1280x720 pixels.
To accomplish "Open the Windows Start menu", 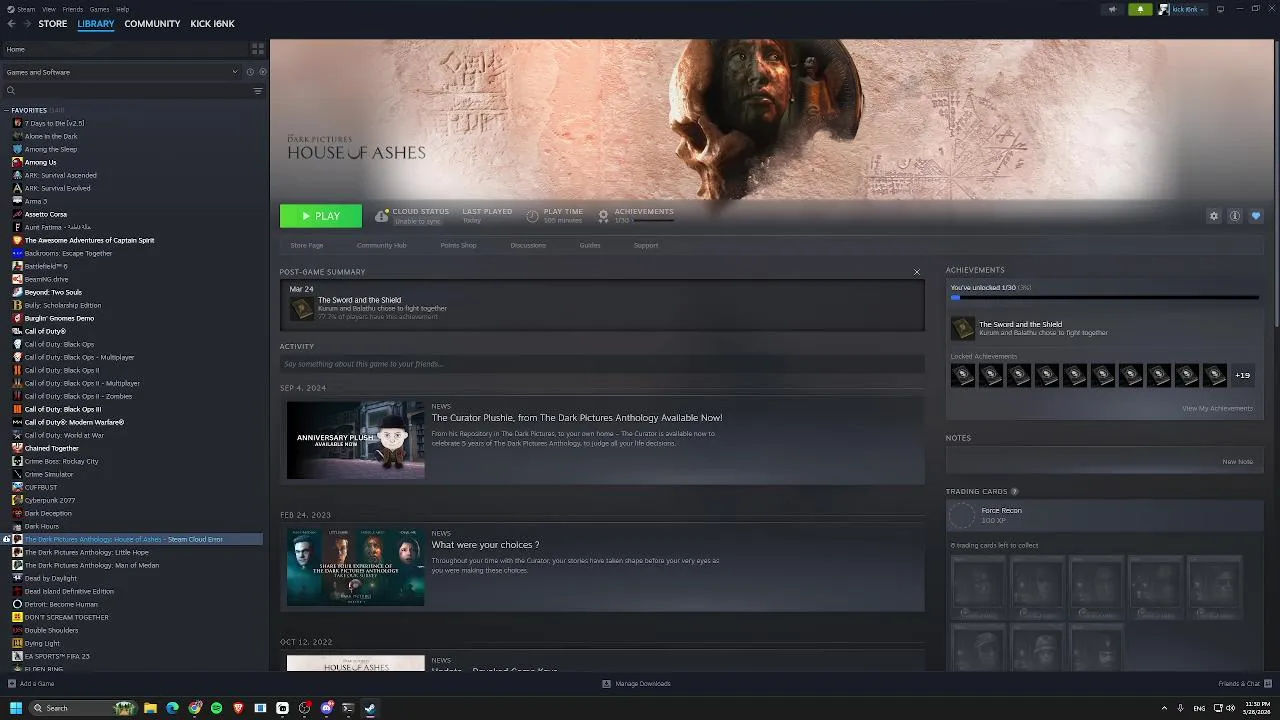I will [16, 708].
